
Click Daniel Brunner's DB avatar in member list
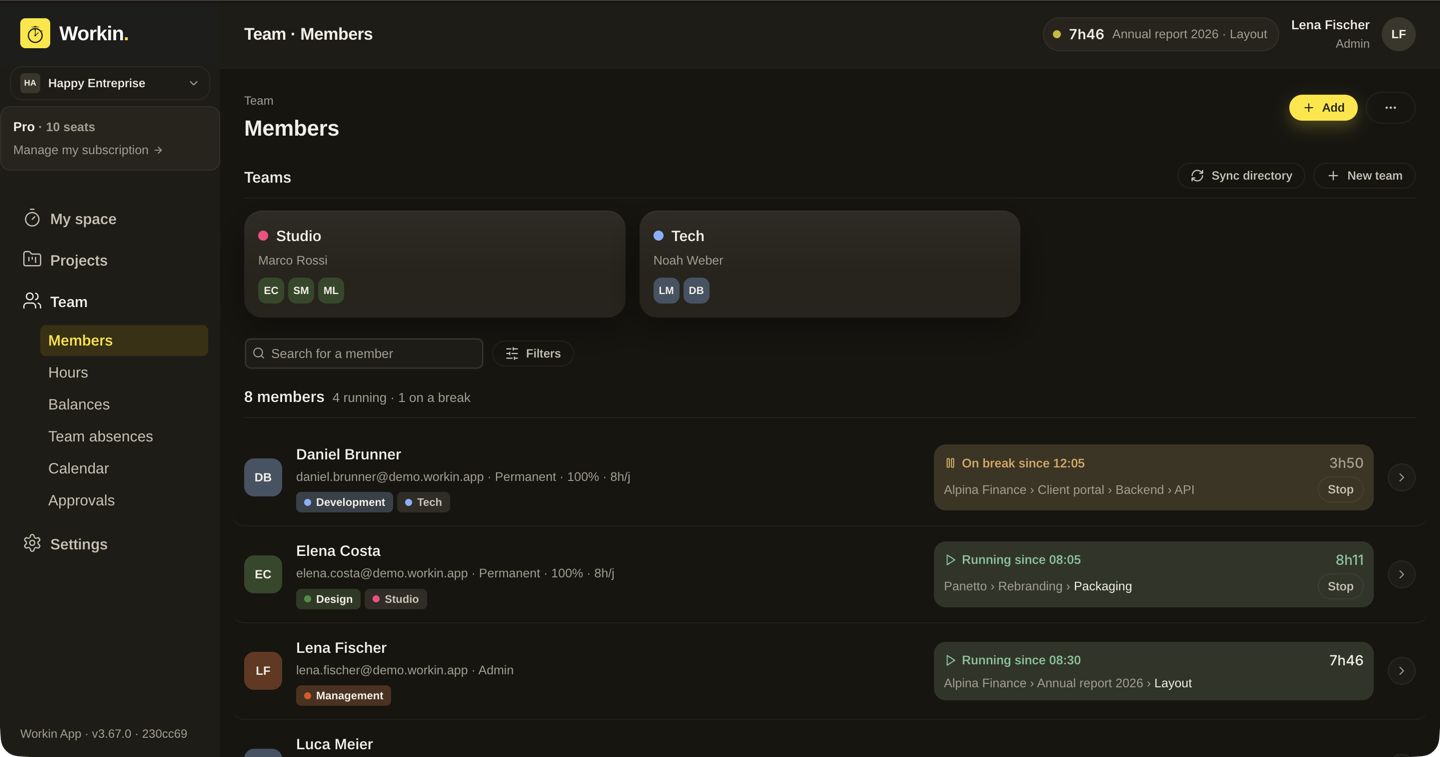point(263,477)
